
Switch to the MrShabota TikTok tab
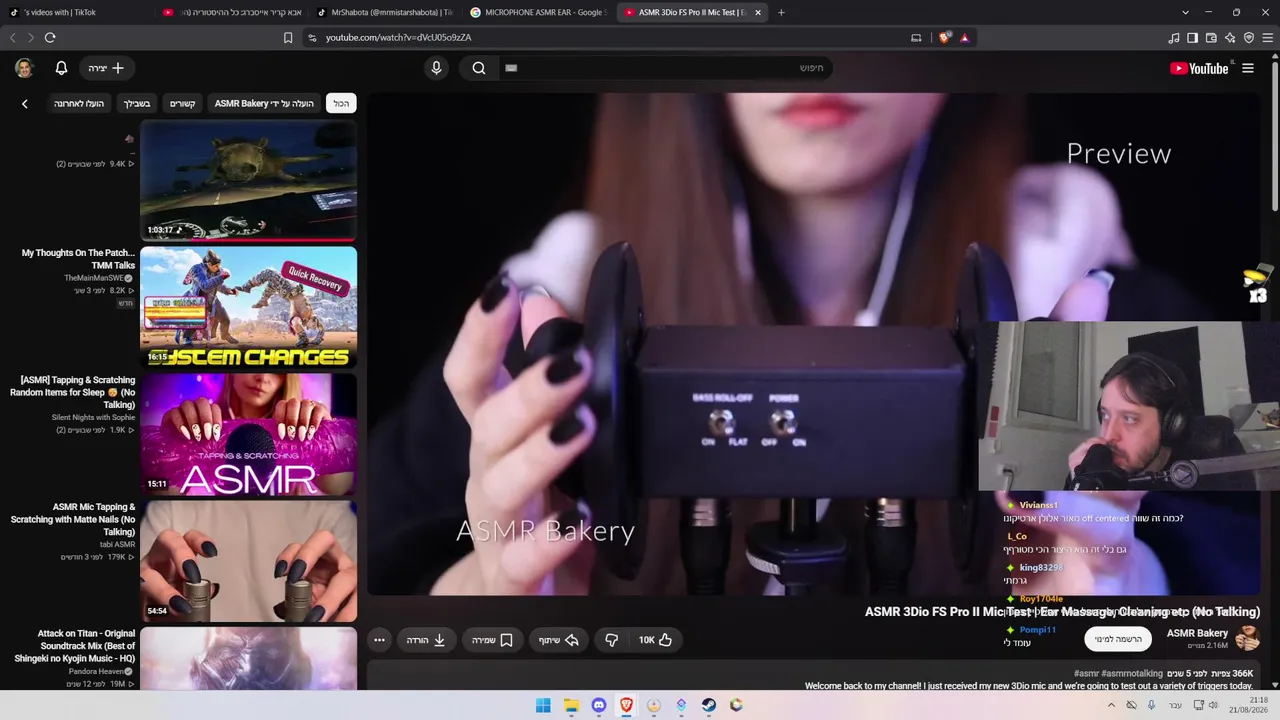tap(383, 12)
